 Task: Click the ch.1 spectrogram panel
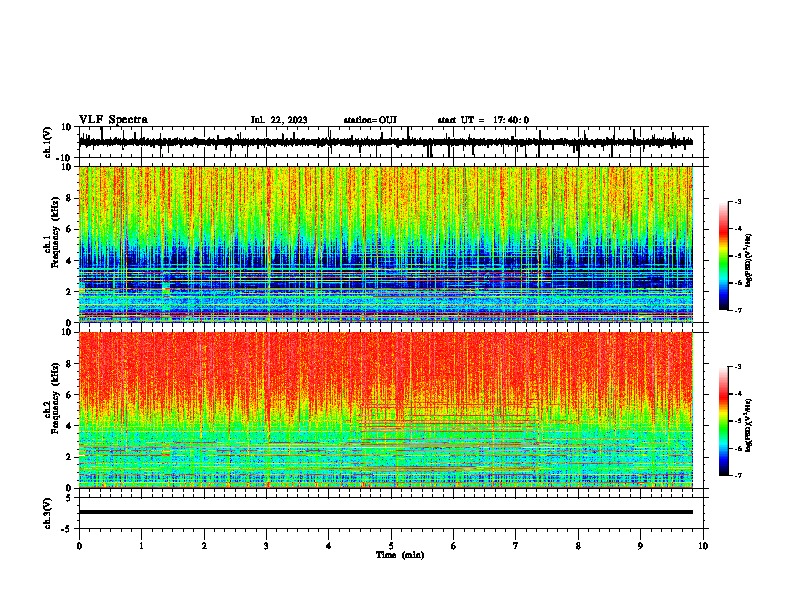385,244
